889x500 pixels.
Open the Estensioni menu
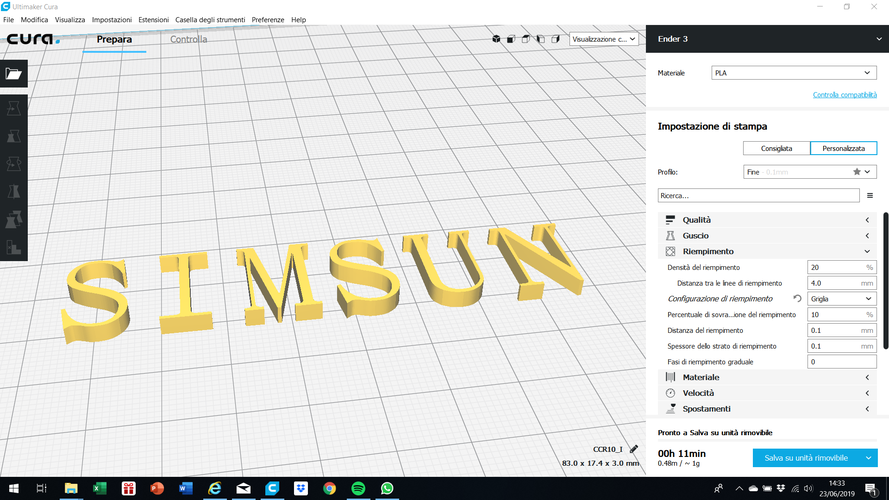click(x=154, y=20)
